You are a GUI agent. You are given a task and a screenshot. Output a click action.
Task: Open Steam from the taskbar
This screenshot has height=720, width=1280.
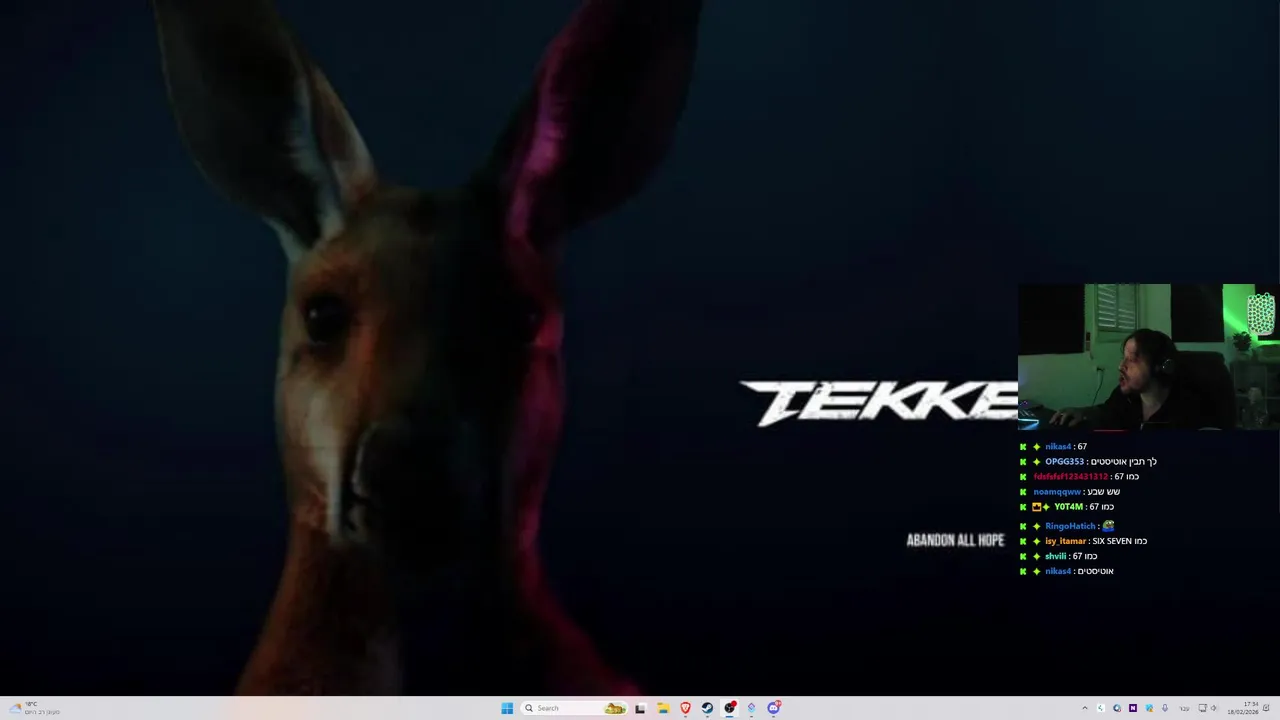tap(707, 708)
